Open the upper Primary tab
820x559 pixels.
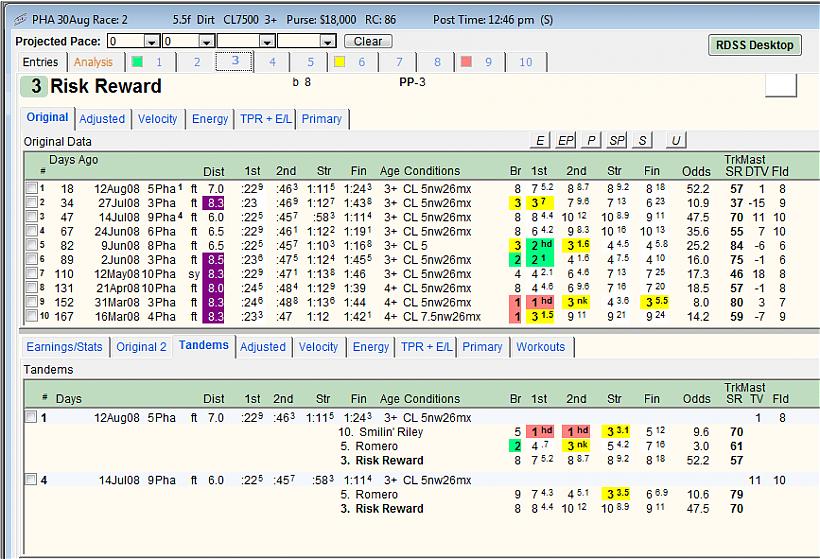pyautogui.click(x=322, y=119)
